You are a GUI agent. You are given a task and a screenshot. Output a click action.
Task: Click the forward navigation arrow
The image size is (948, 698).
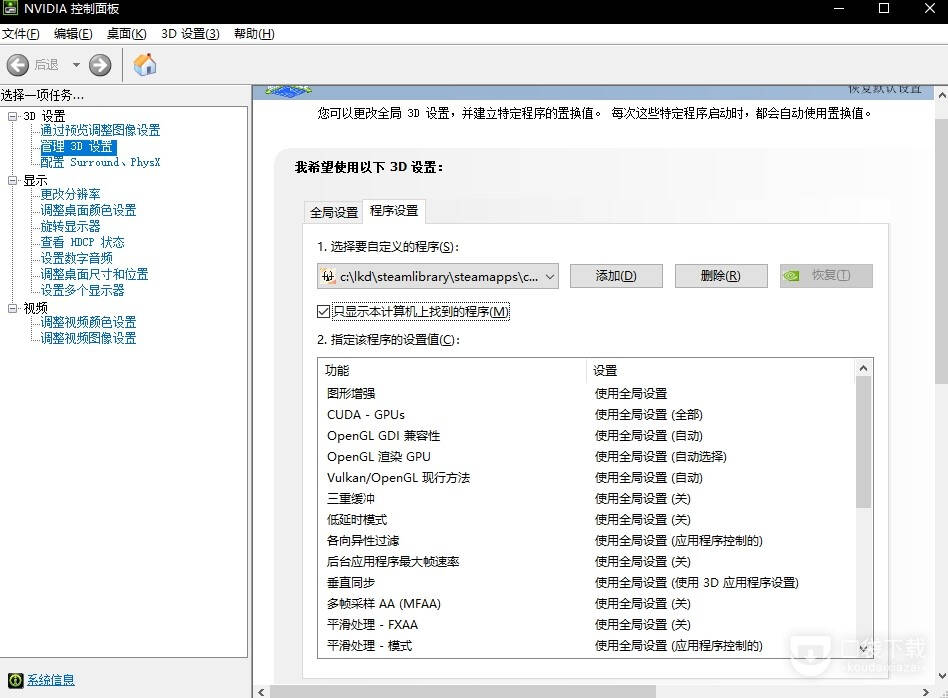pyautogui.click(x=97, y=64)
